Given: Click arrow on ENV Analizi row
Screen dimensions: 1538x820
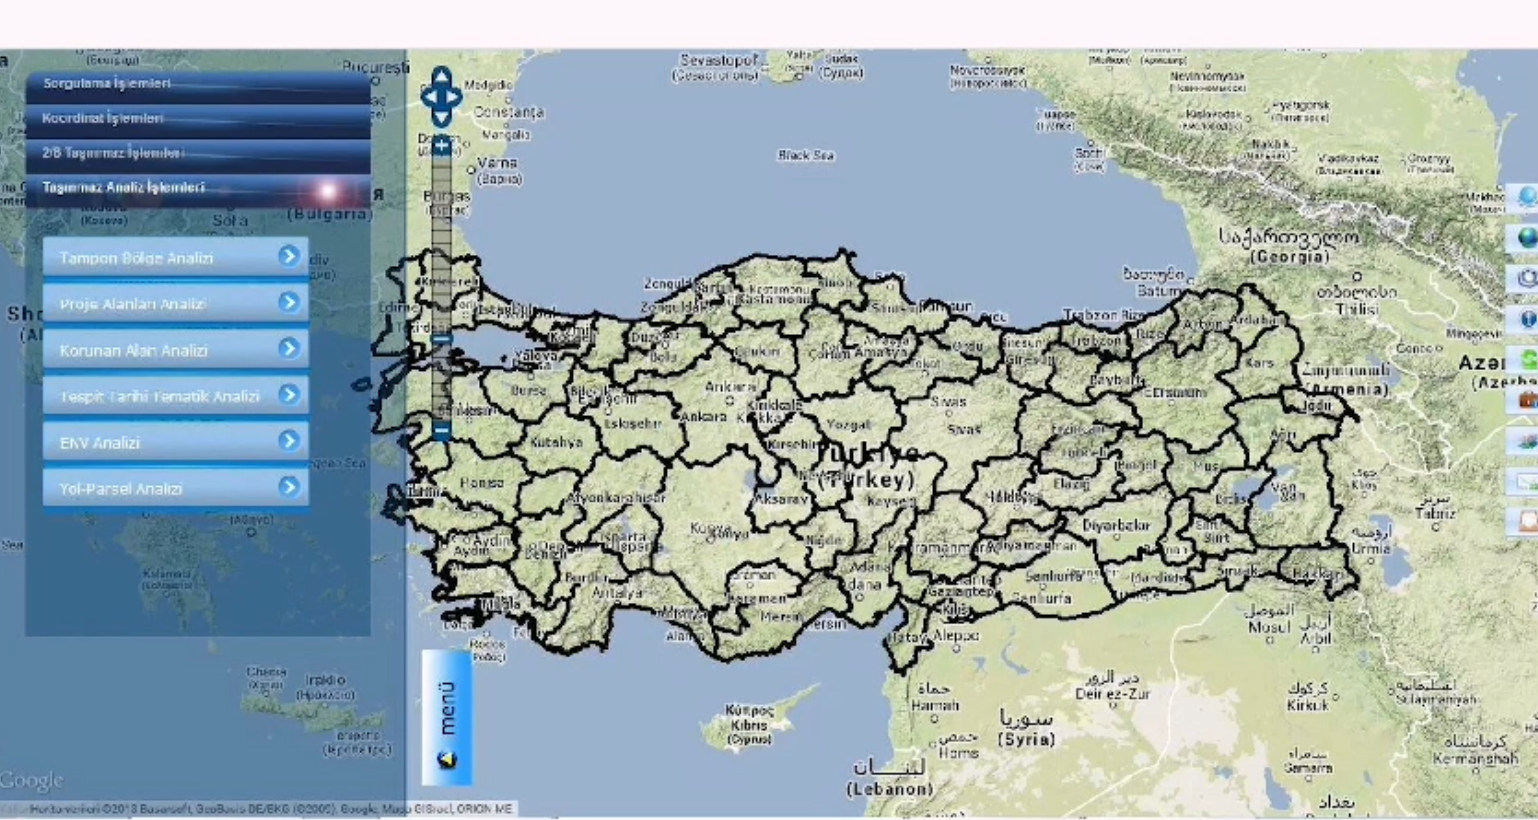Looking at the screenshot, I should 289,441.
